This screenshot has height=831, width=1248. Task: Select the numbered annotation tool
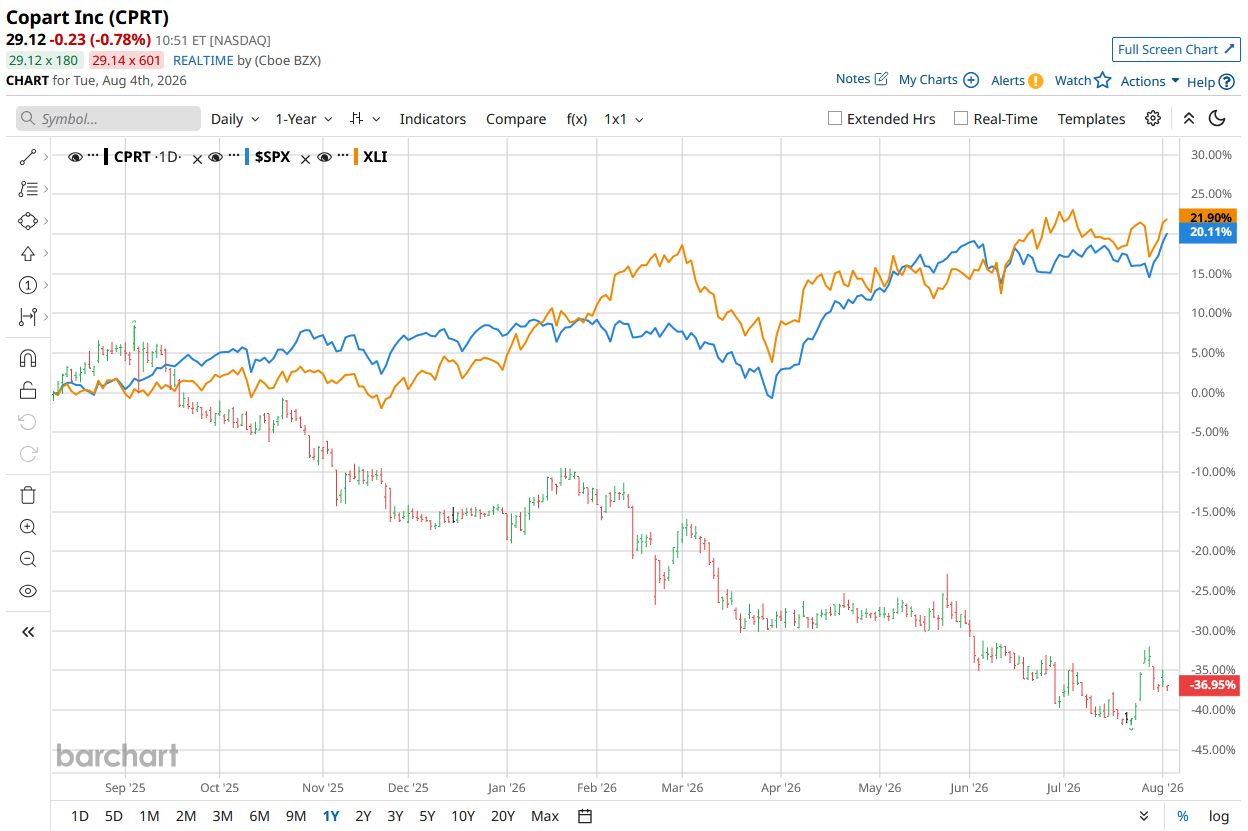[x=28, y=285]
